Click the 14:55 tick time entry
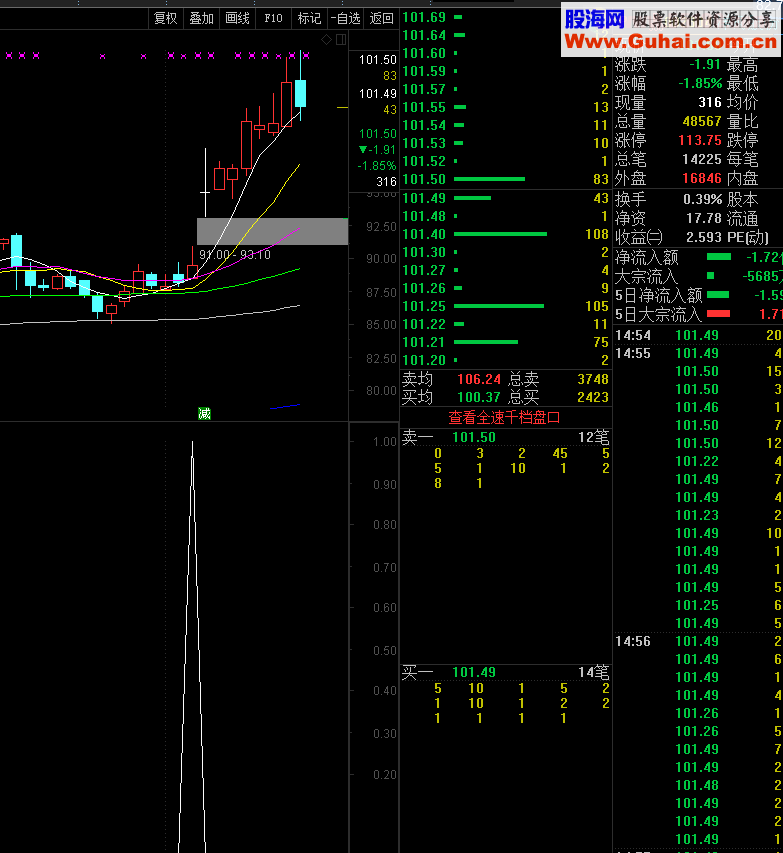This screenshot has width=783, height=853. pyautogui.click(x=633, y=353)
